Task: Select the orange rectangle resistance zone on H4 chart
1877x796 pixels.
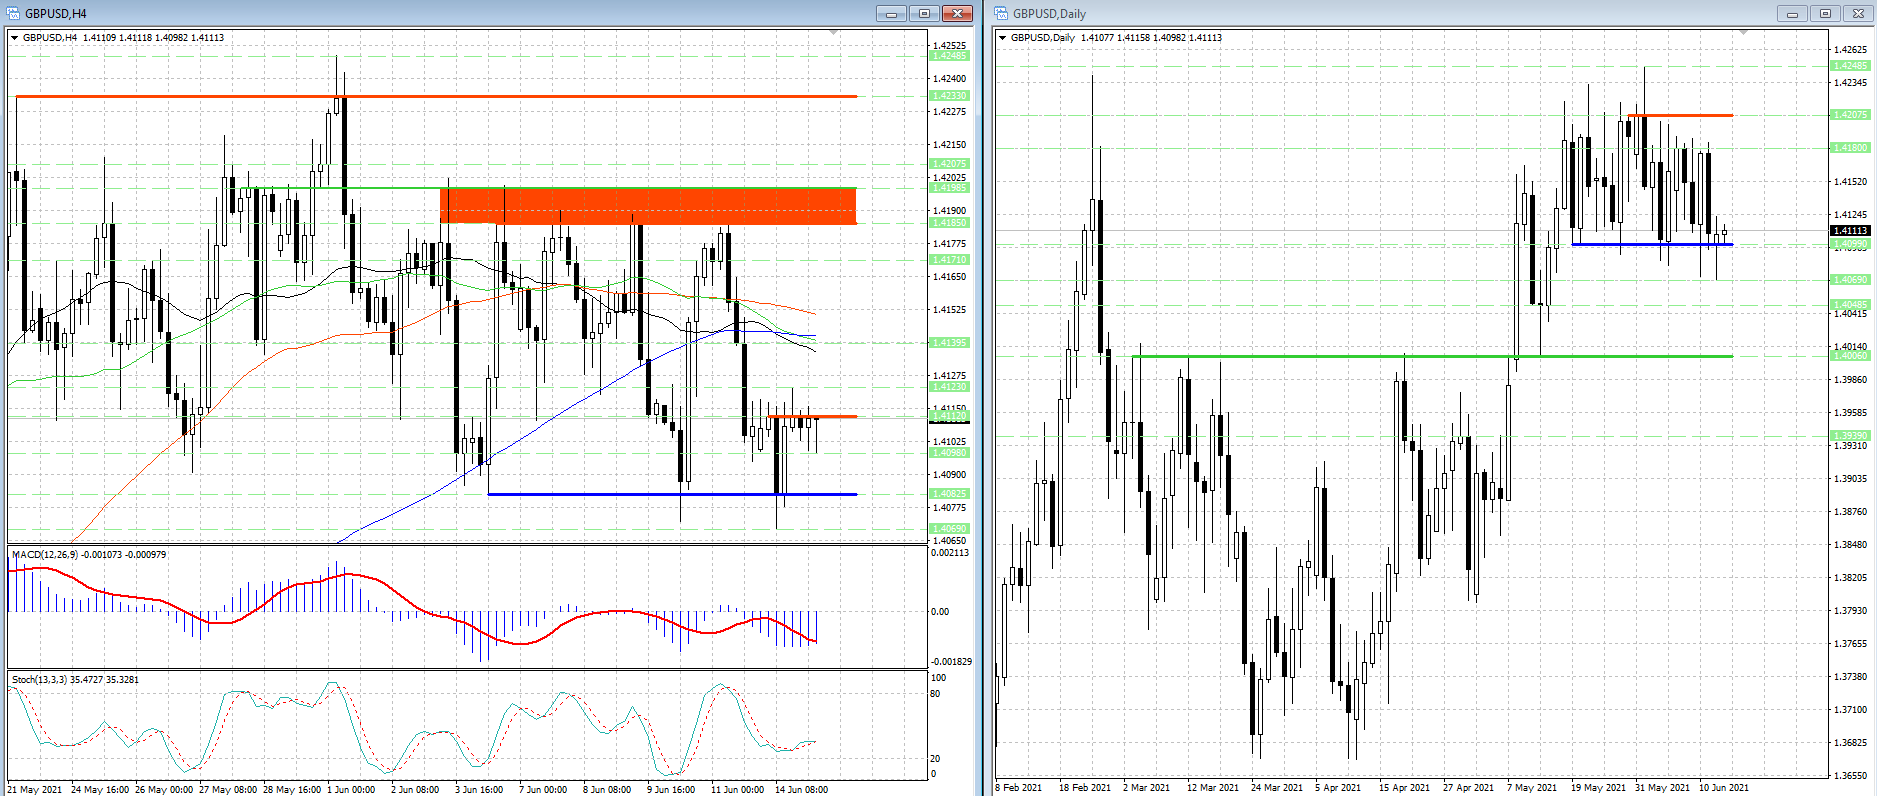Action: pos(648,206)
